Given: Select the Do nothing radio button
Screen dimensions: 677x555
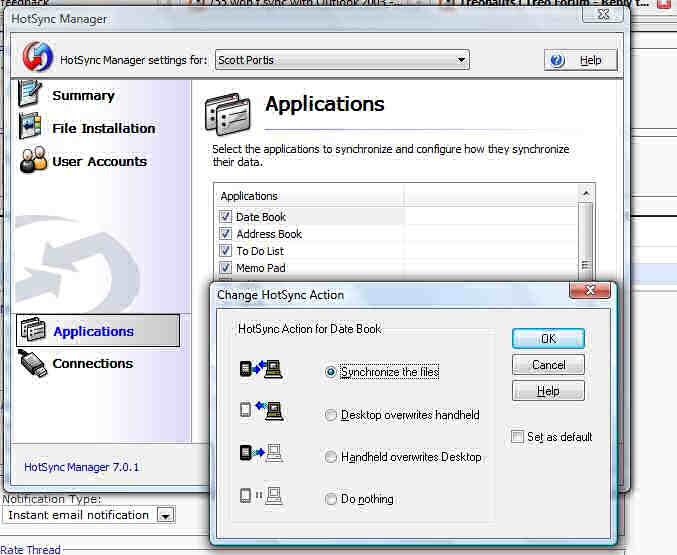Looking at the screenshot, I should pos(330,499).
